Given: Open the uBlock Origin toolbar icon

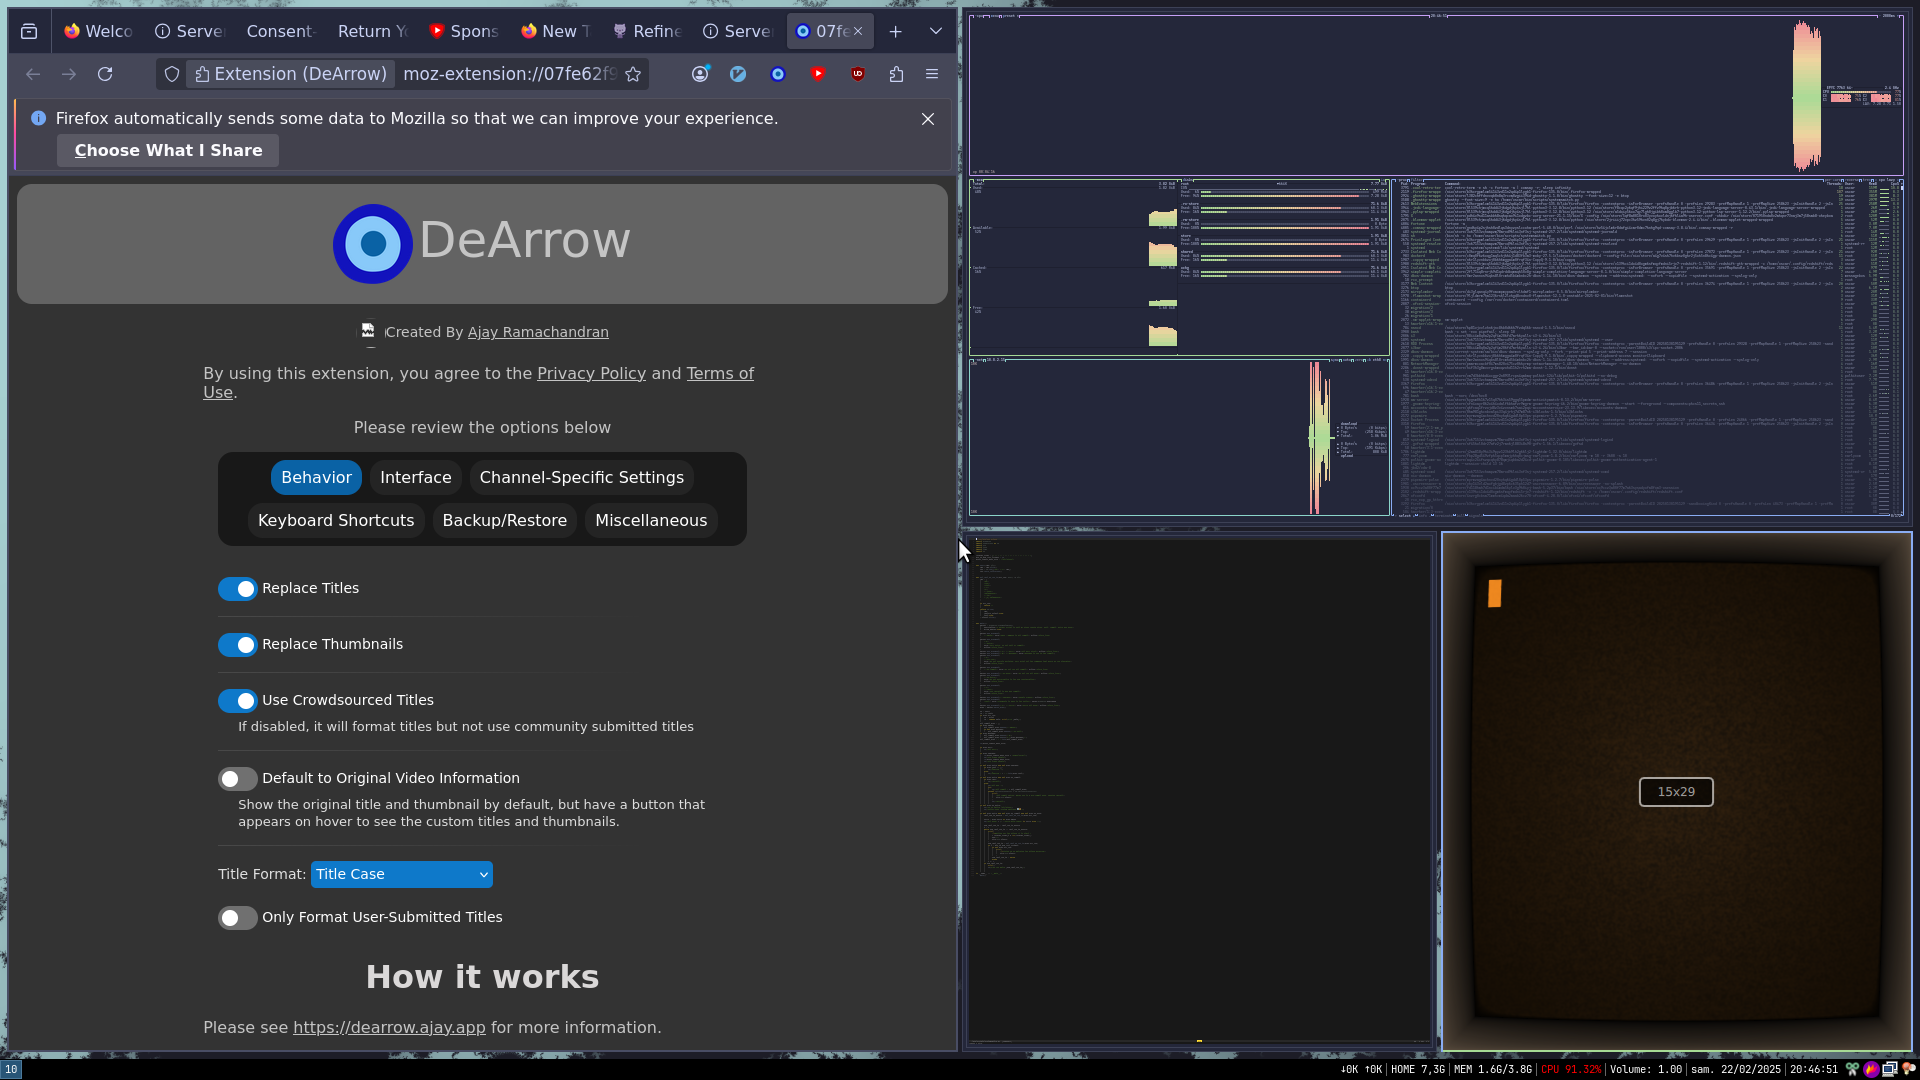Looking at the screenshot, I should pos(858,74).
